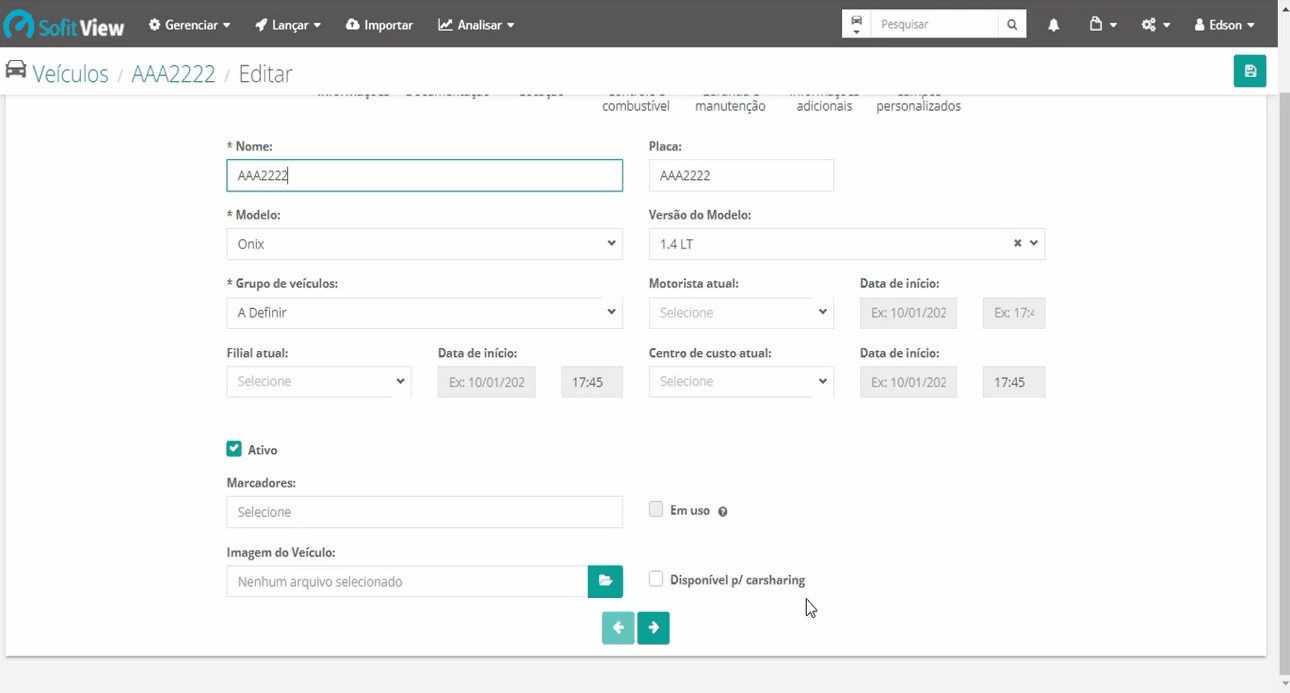
Task: Open the Edson user menu
Action: (1224, 25)
